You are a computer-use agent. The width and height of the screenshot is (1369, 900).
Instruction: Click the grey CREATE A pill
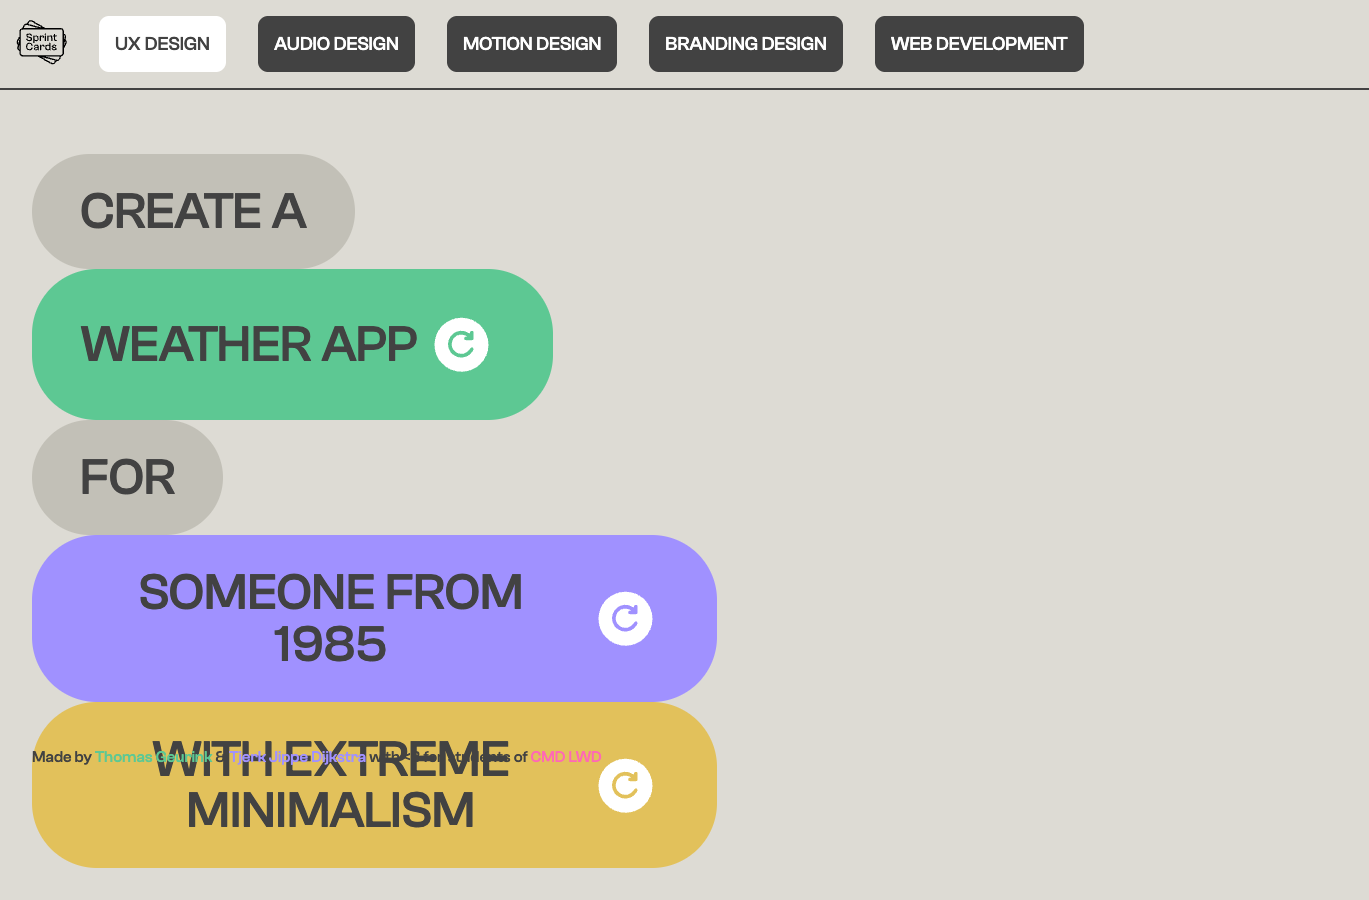point(193,211)
